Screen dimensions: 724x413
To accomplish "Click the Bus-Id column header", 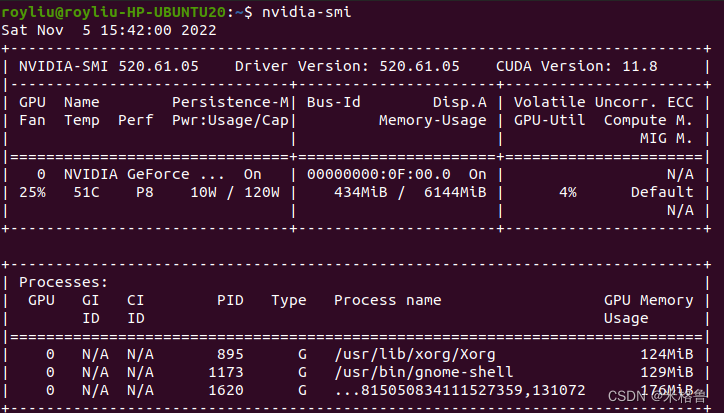I will coord(334,102).
